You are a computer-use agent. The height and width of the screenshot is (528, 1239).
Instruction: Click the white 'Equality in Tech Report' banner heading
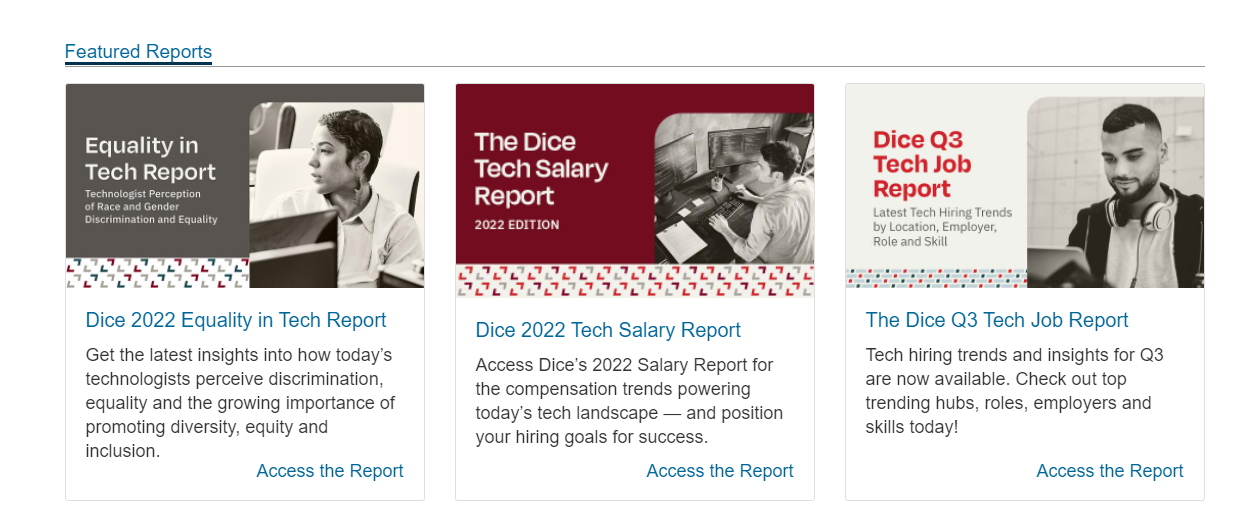click(150, 158)
